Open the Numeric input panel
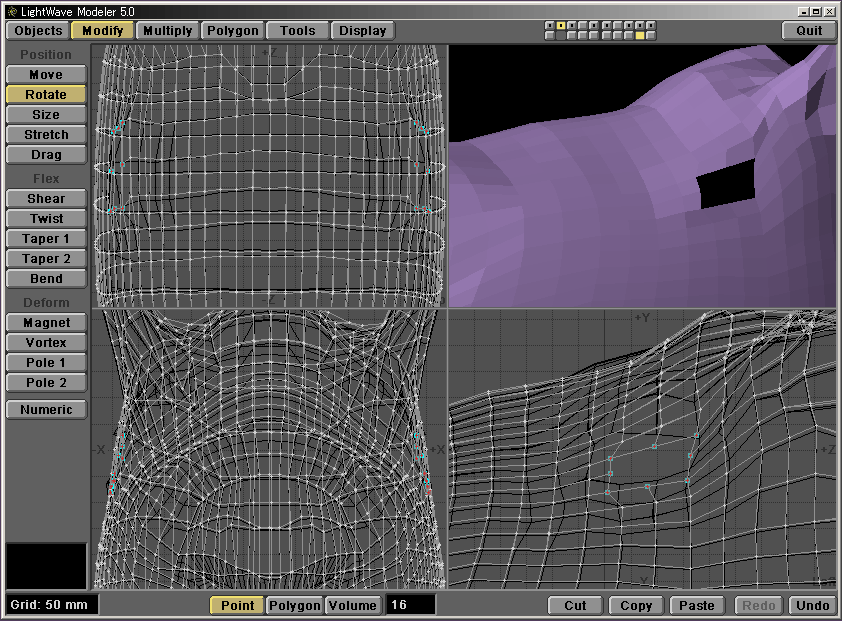This screenshot has width=842, height=621. [46, 410]
